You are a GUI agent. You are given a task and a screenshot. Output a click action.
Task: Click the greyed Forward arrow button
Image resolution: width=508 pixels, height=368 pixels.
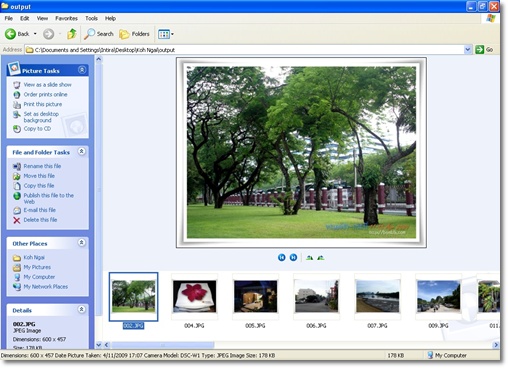(x=49, y=34)
